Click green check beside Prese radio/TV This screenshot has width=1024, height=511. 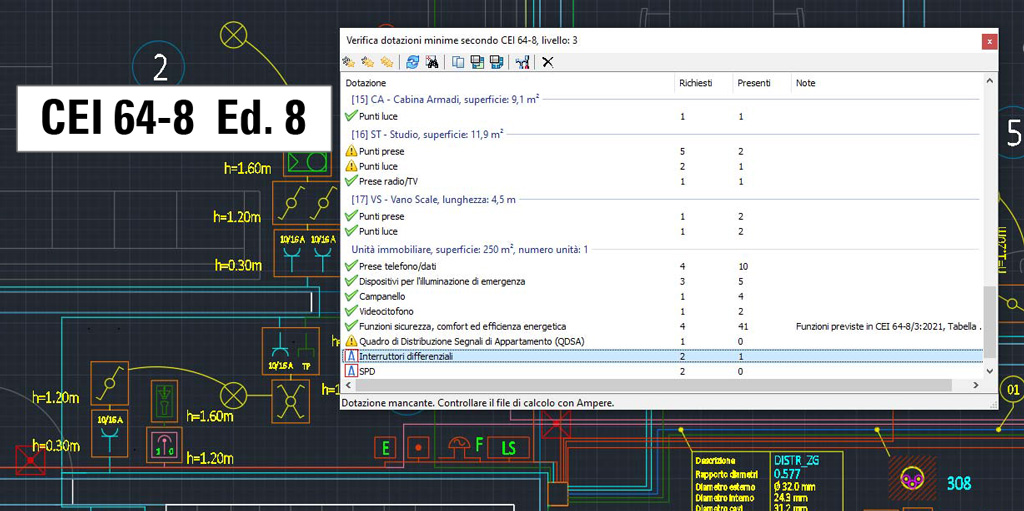click(x=351, y=181)
